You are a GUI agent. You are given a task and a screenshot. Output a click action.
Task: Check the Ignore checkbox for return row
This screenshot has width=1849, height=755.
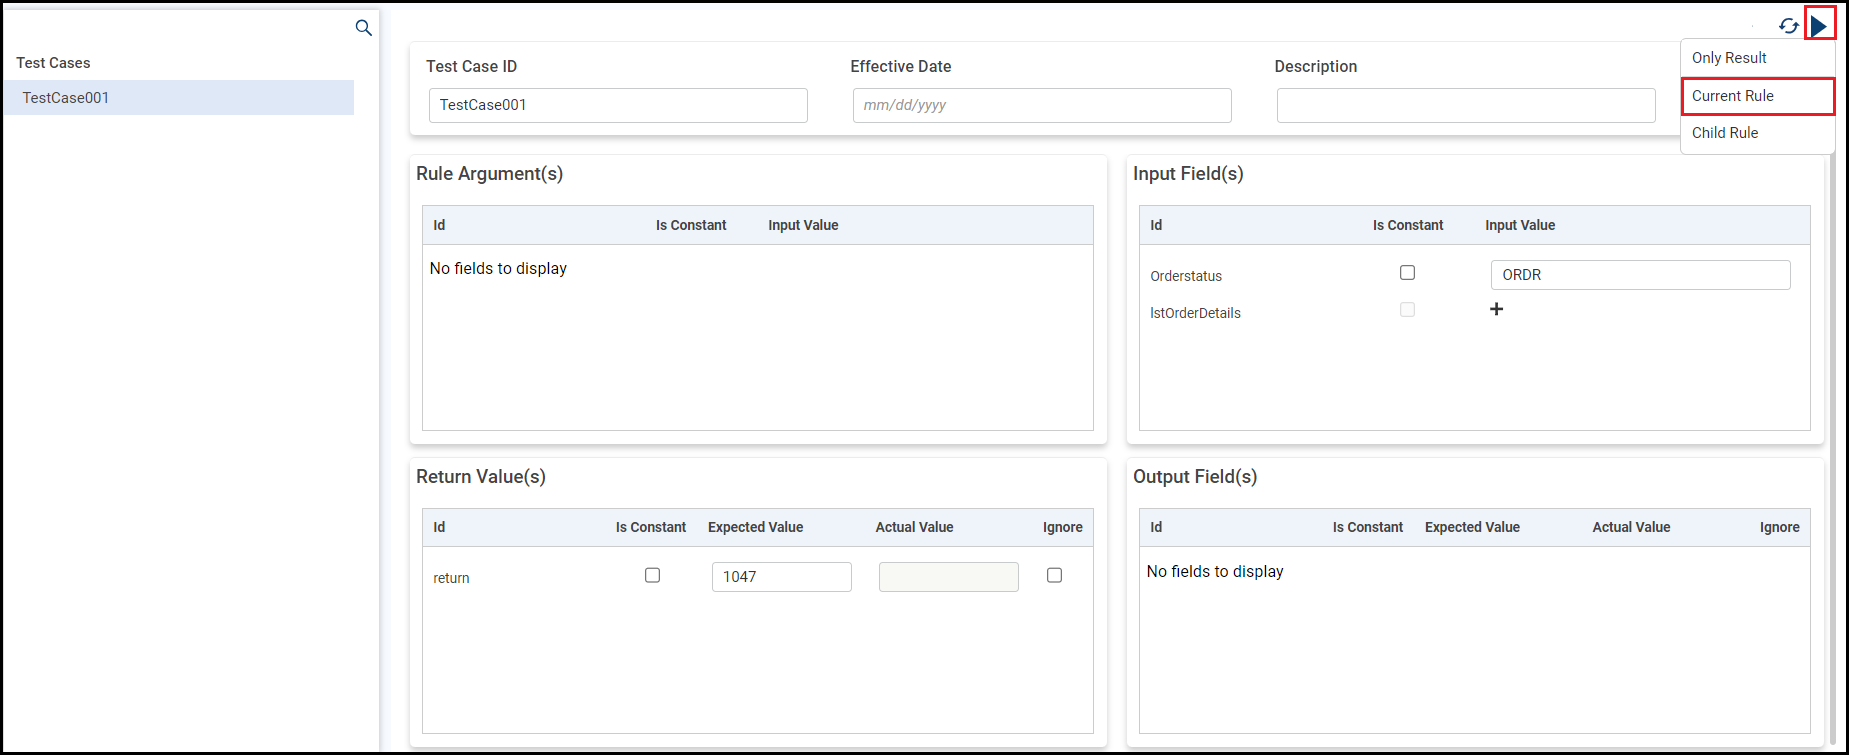coord(1054,575)
